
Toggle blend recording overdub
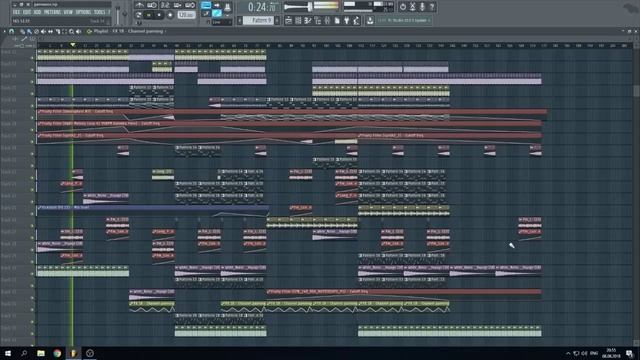click(178, 5)
